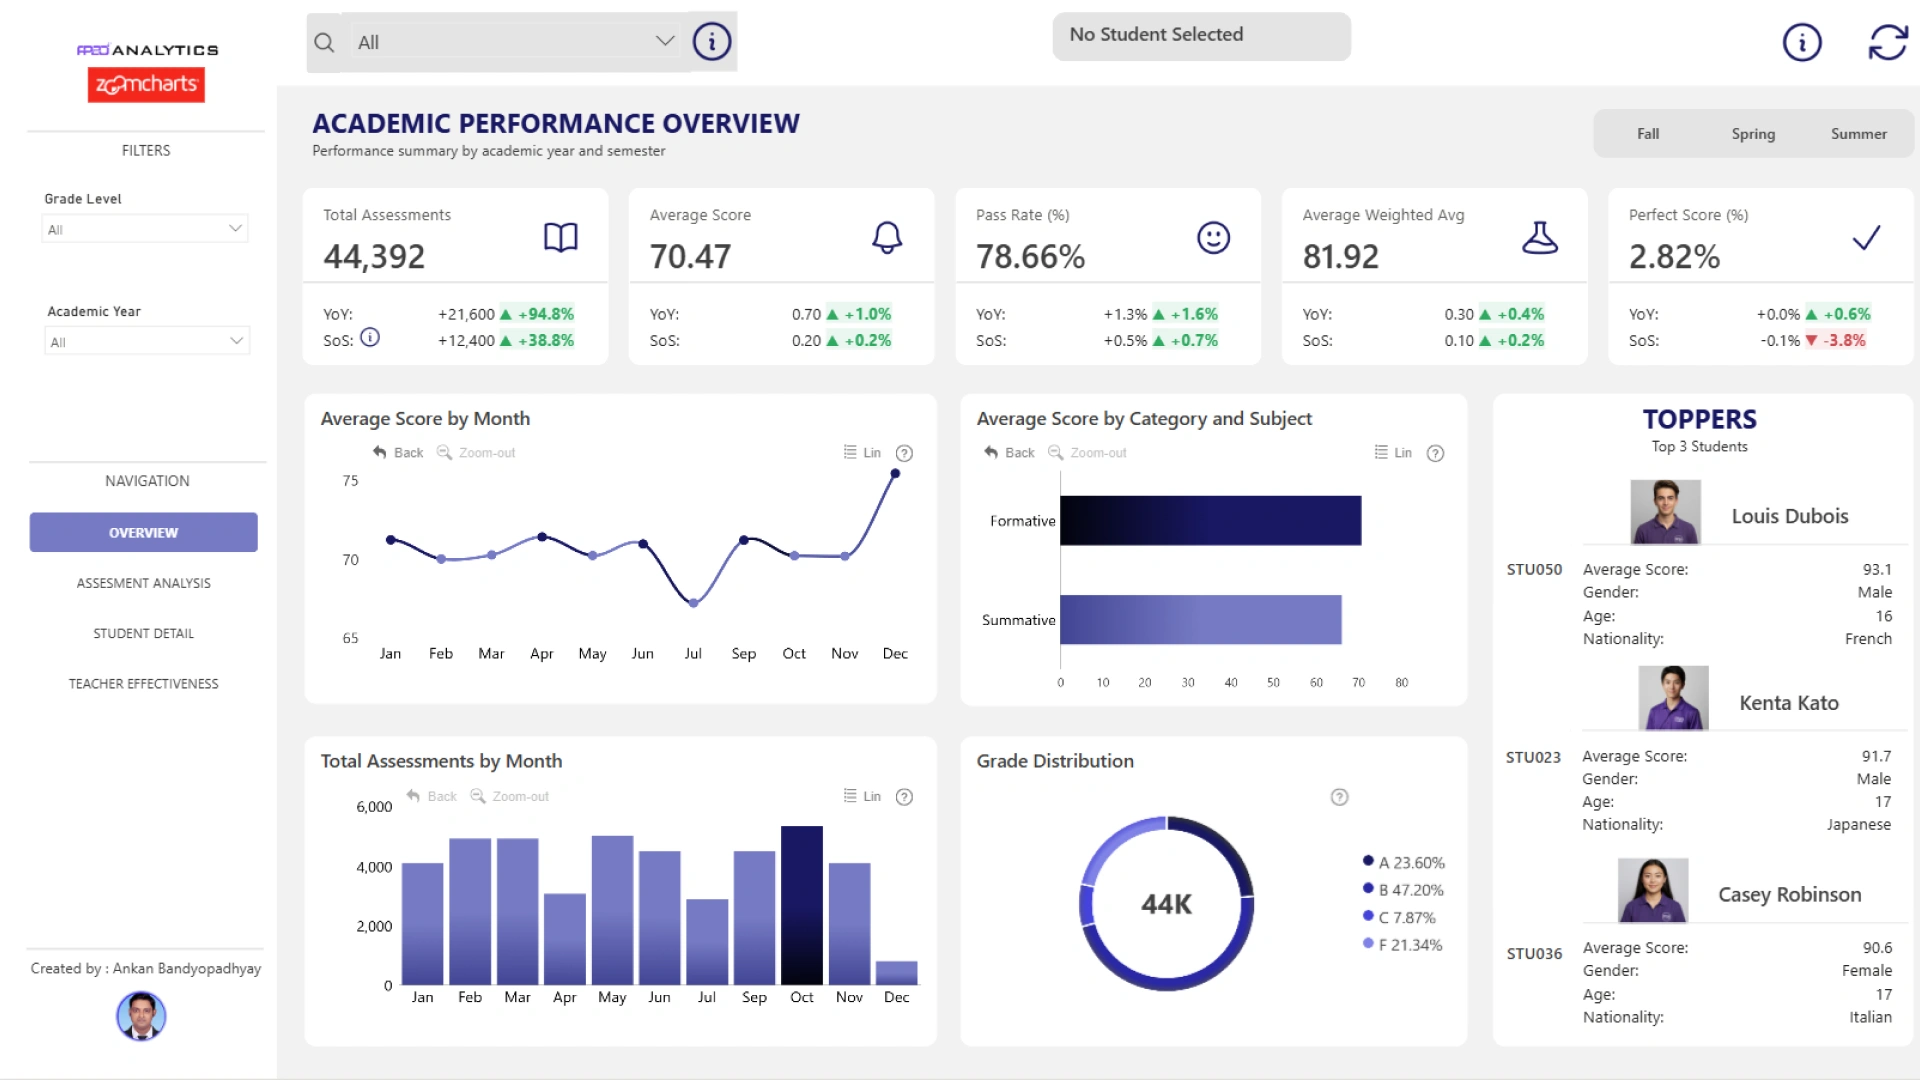Click Back arrow in Average Score by Category chart

1009,453
